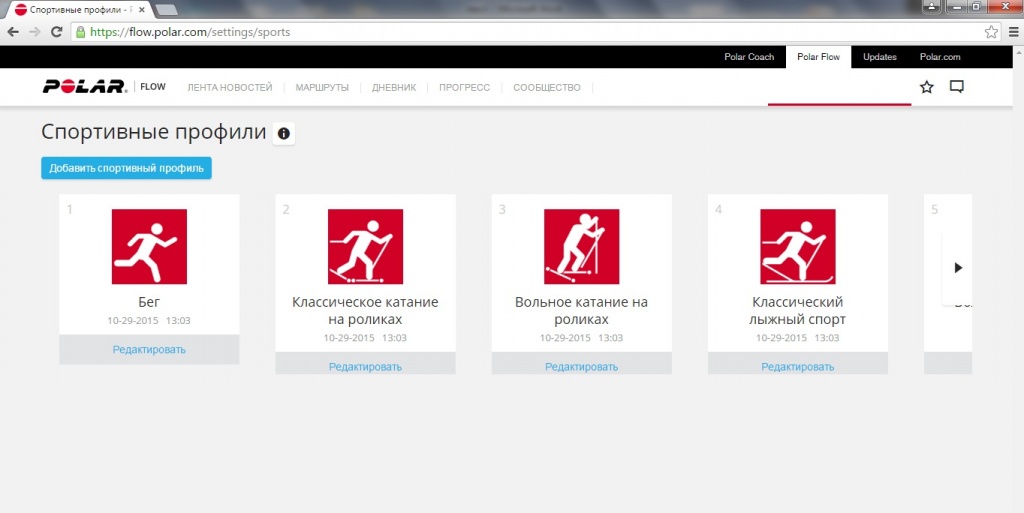Screen dimensions: 1024x513
Task: Click the Chrome user profile button in title bar
Action: tap(931, 7)
